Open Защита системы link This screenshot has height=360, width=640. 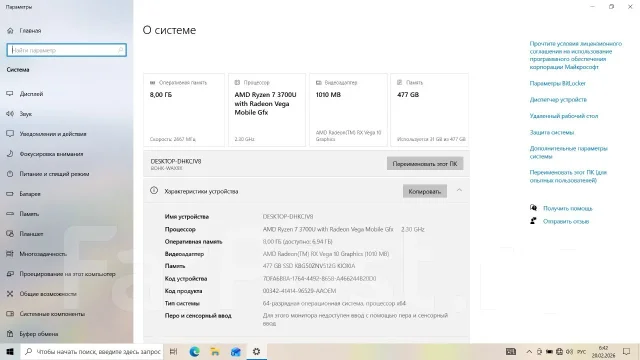coord(552,132)
